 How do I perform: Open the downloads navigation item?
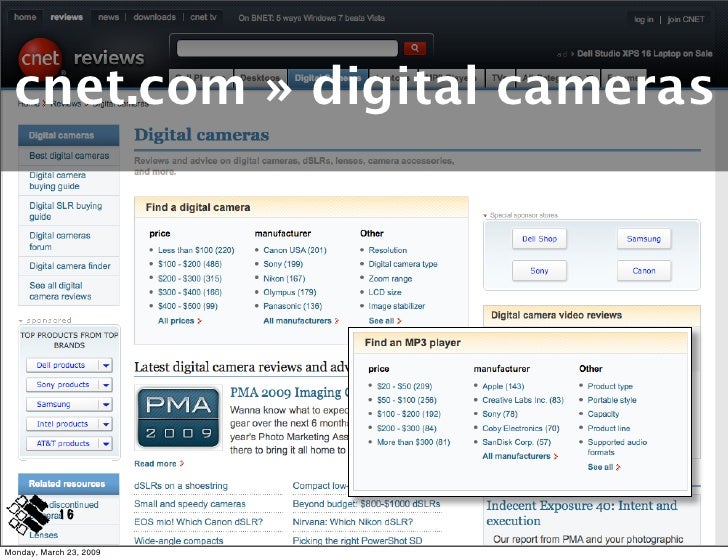(x=155, y=17)
